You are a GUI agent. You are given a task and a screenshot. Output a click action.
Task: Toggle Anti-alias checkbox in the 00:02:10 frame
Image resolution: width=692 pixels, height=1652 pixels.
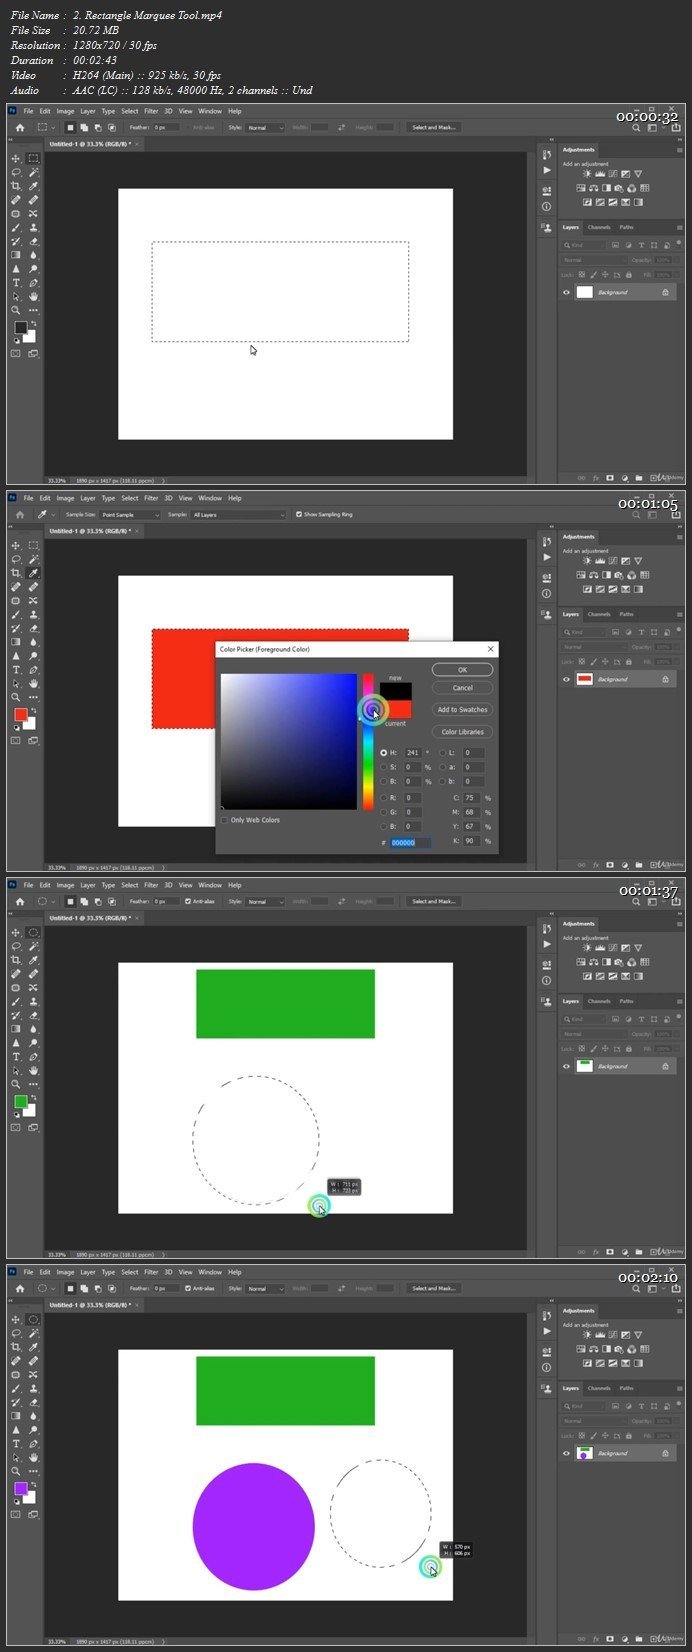click(188, 1288)
